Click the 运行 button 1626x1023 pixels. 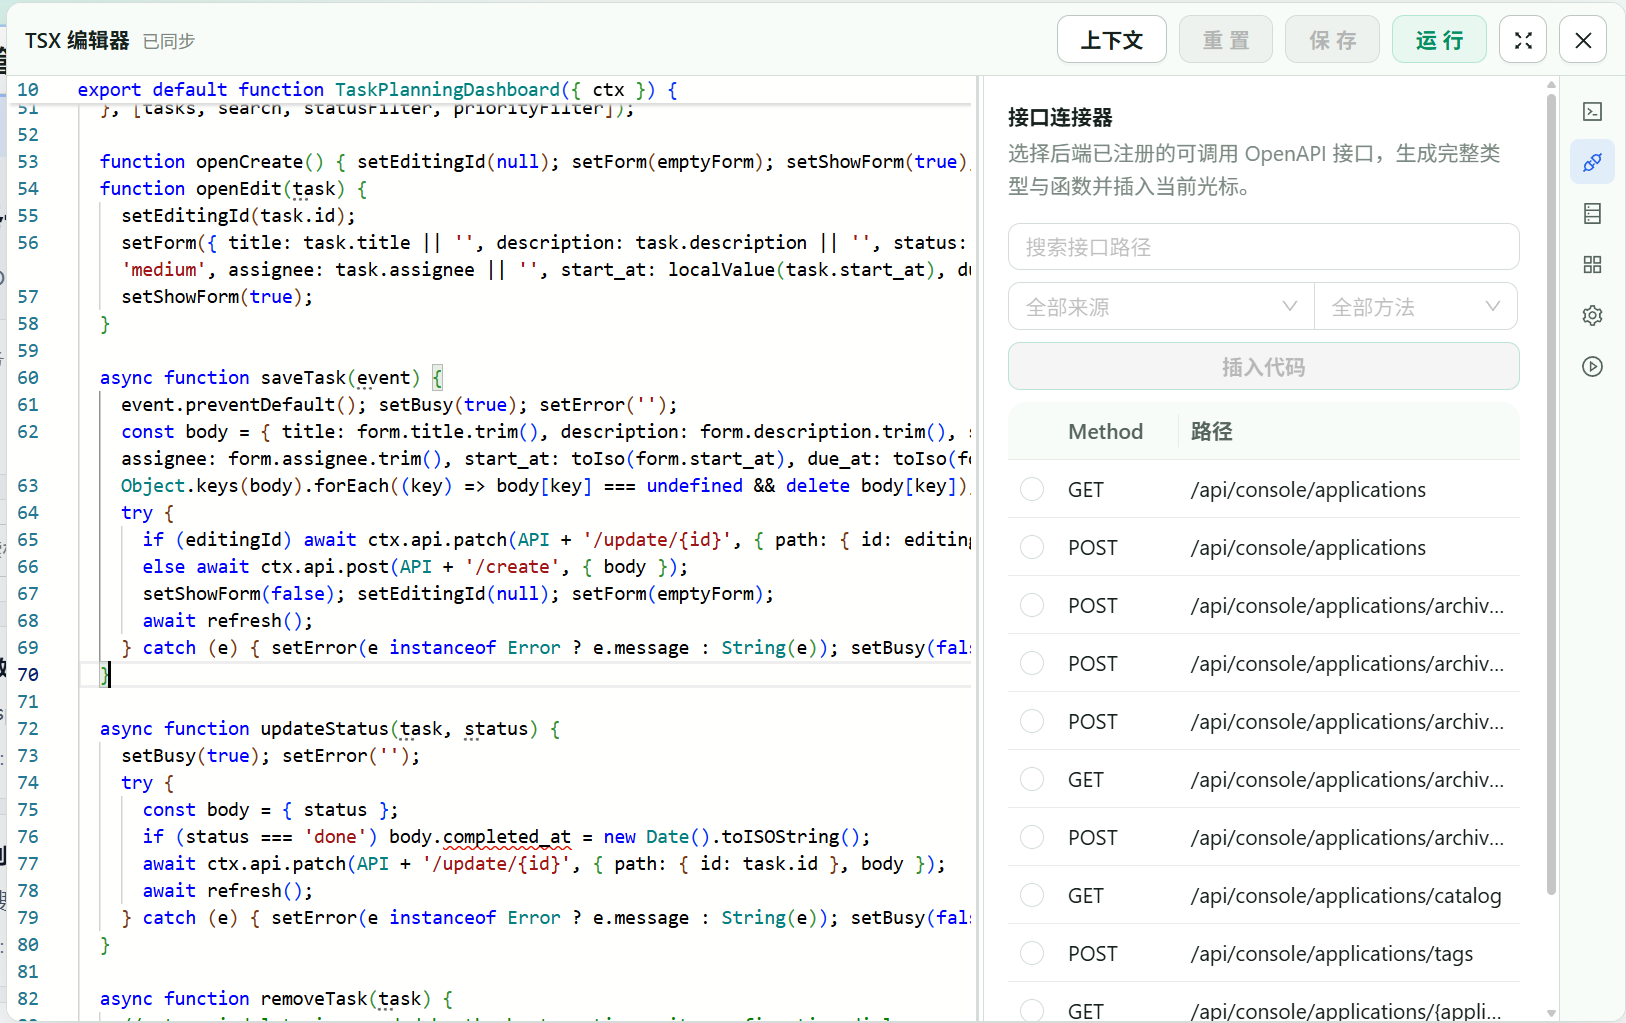(1440, 40)
